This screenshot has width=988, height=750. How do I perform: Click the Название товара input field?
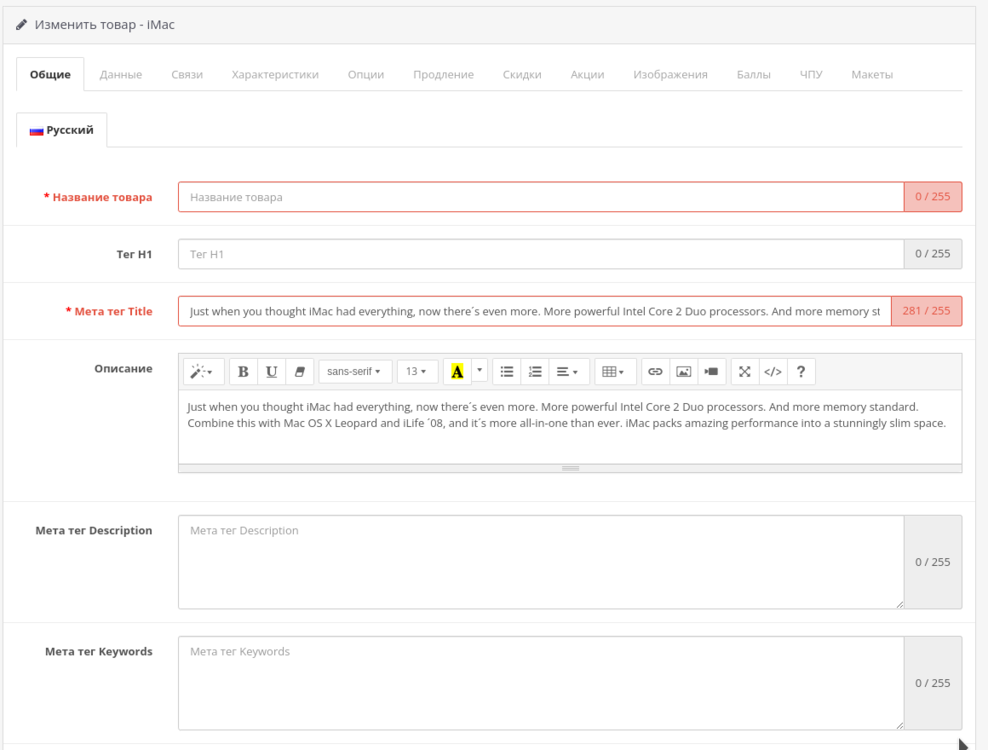[540, 197]
